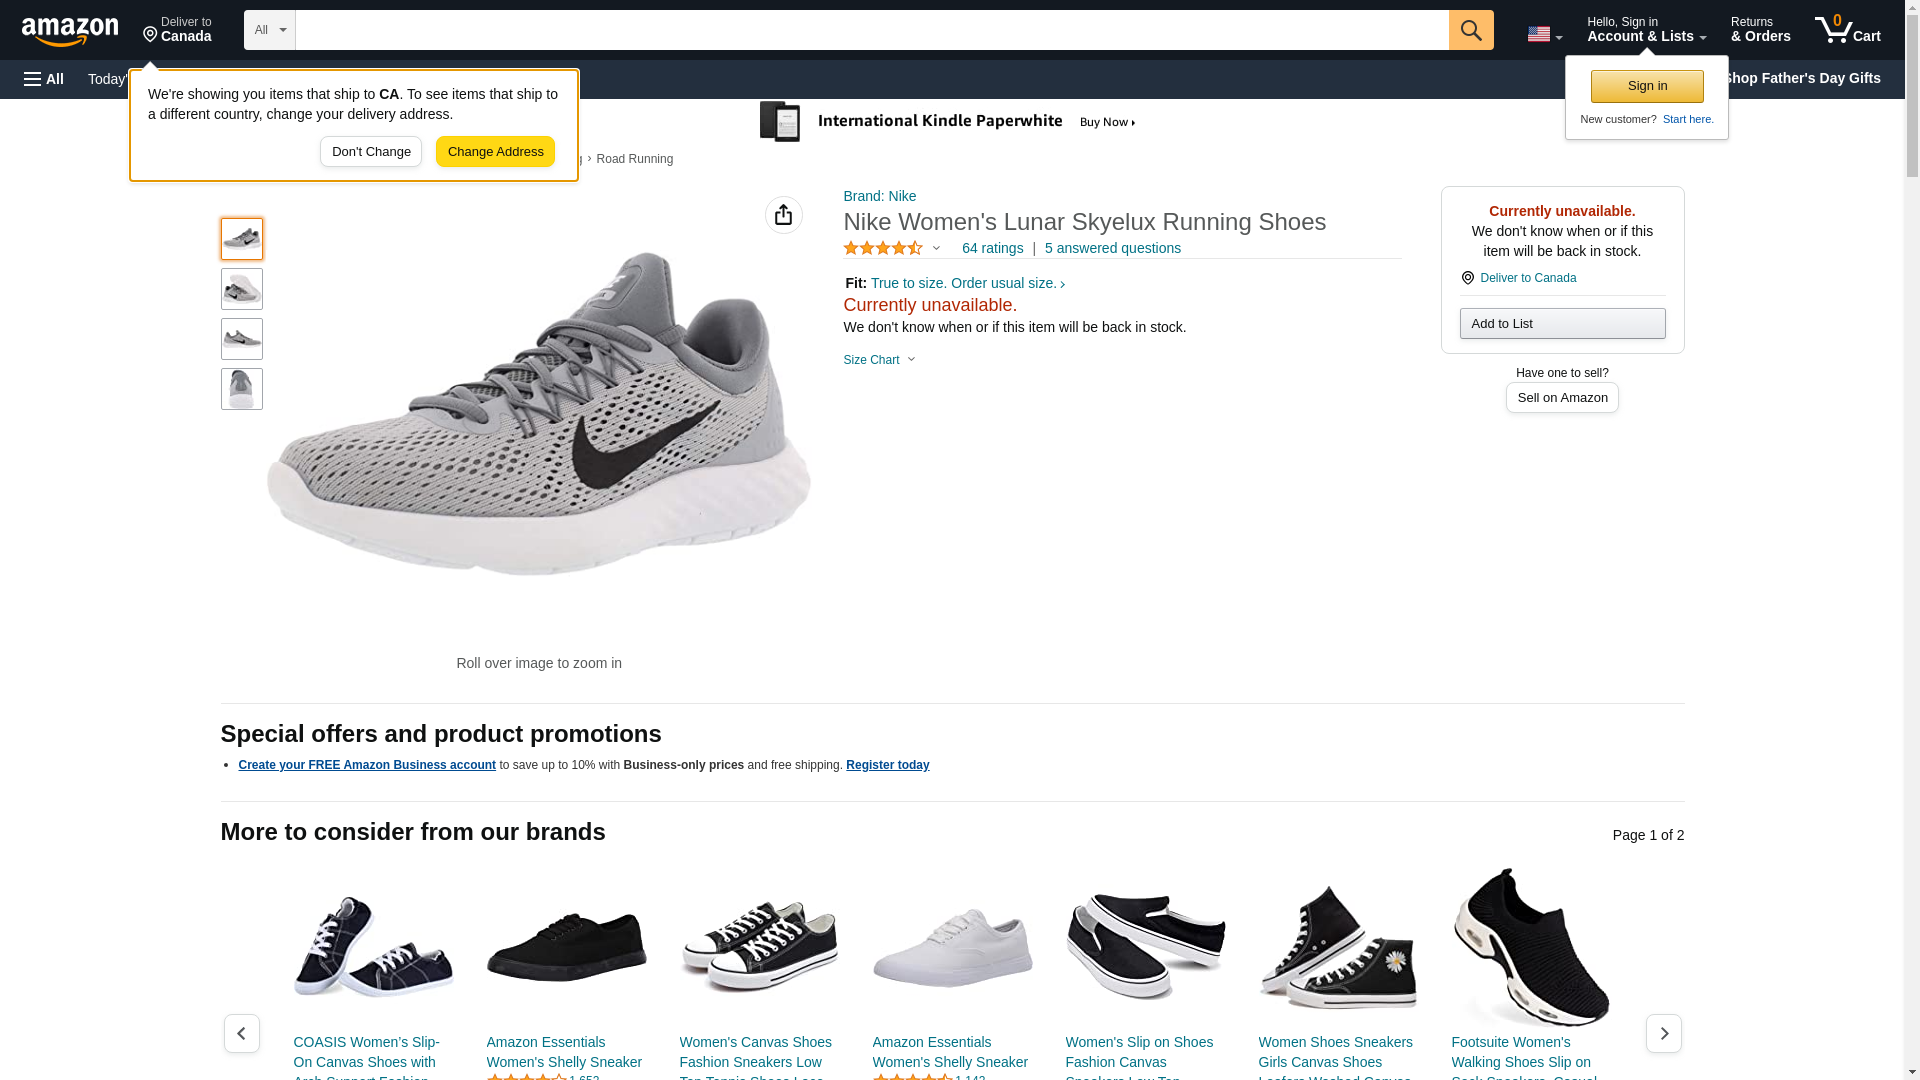Click the search magnifier button
The height and width of the screenshot is (1080, 1920).
pos(1470,30)
